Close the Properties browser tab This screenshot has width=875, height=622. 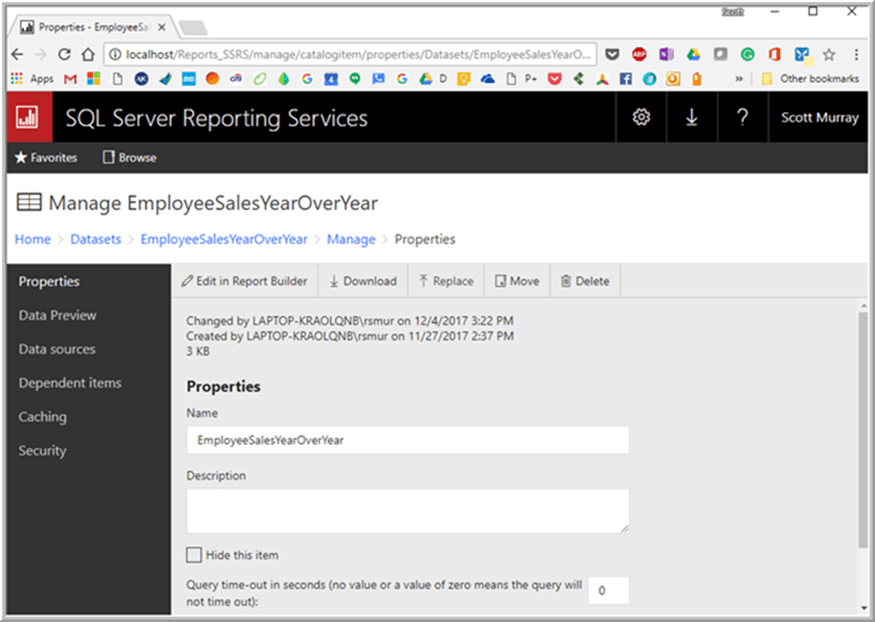pyautogui.click(x=161, y=27)
